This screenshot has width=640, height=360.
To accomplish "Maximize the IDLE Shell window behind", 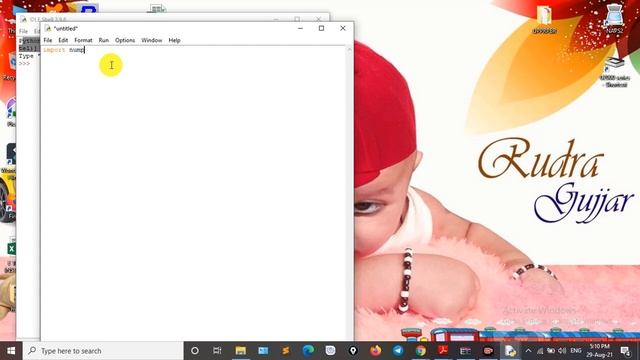I will [x=297, y=19].
